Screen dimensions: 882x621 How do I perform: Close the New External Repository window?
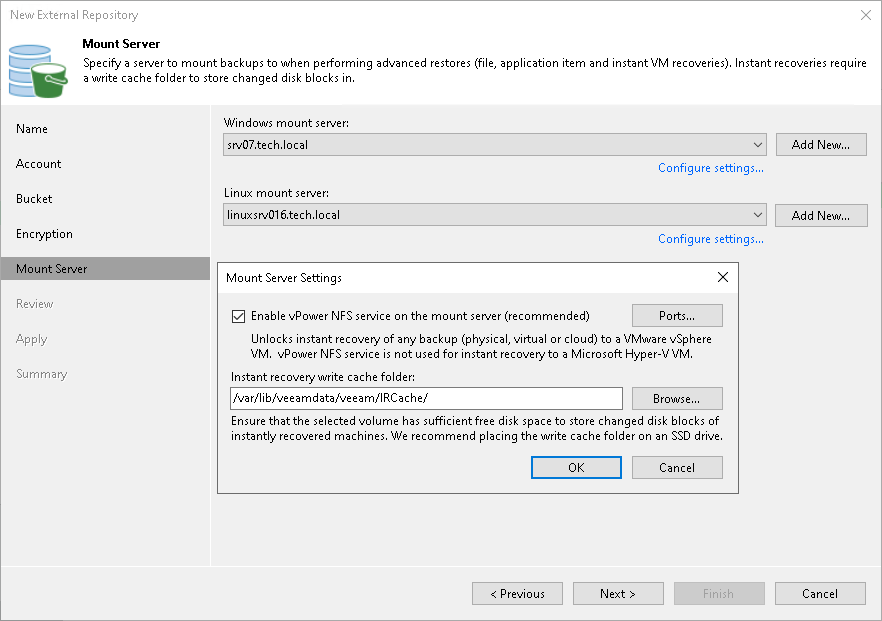pos(866,15)
